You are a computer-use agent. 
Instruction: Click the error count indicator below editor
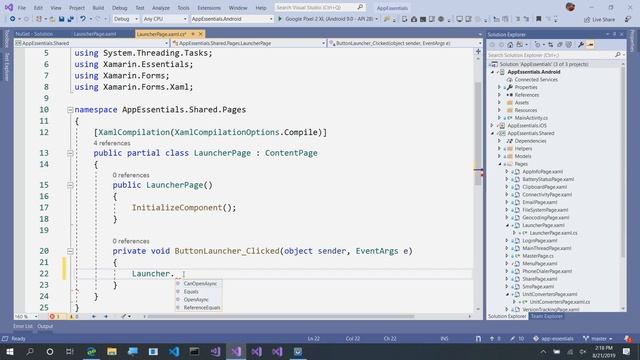click(55, 316)
